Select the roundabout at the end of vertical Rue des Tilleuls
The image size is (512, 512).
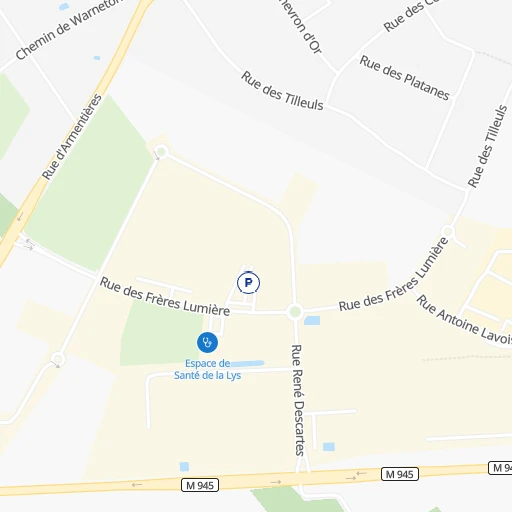[x=448, y=231]
